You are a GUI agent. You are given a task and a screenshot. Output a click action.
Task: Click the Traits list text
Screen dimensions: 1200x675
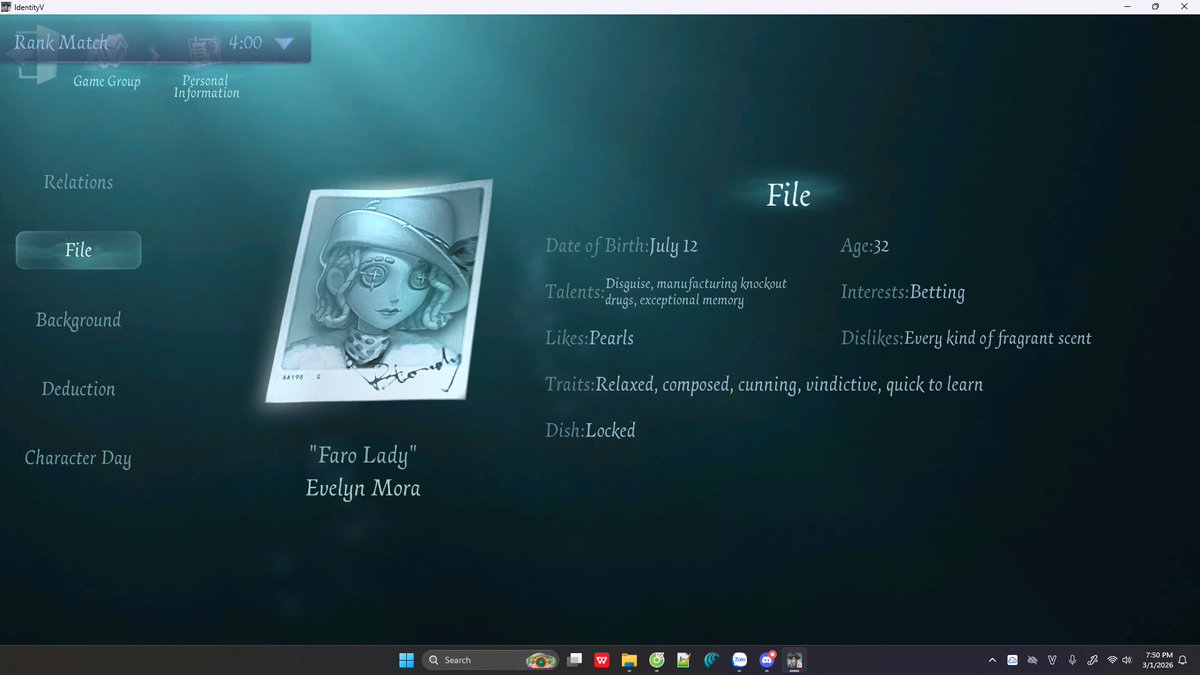coord(789,384)
